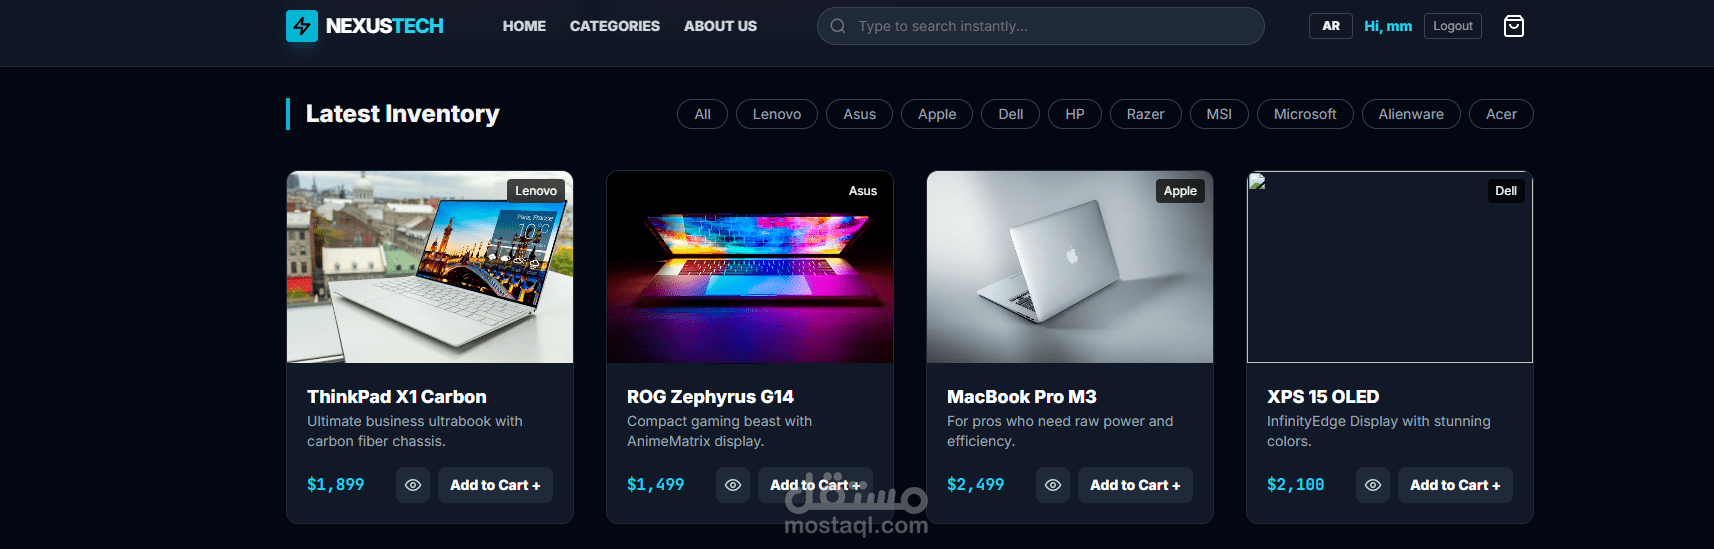Click the XPS 15 OLED eye icon

(1373, 485)
